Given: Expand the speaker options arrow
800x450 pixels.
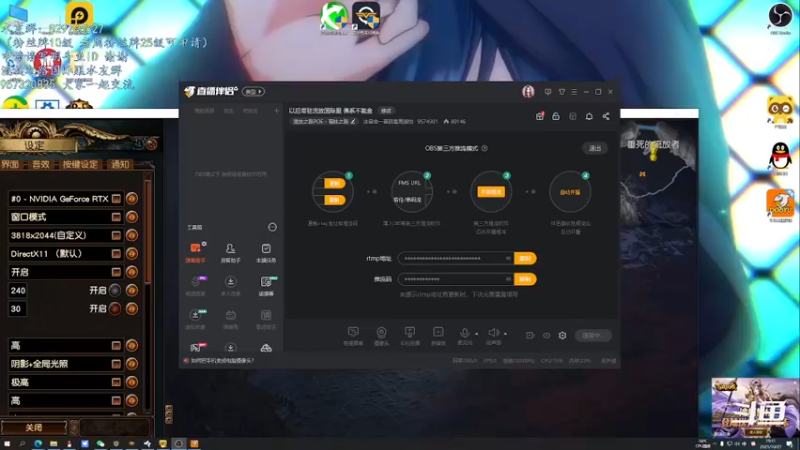Looking at the screenshot, I should point(505,334).
